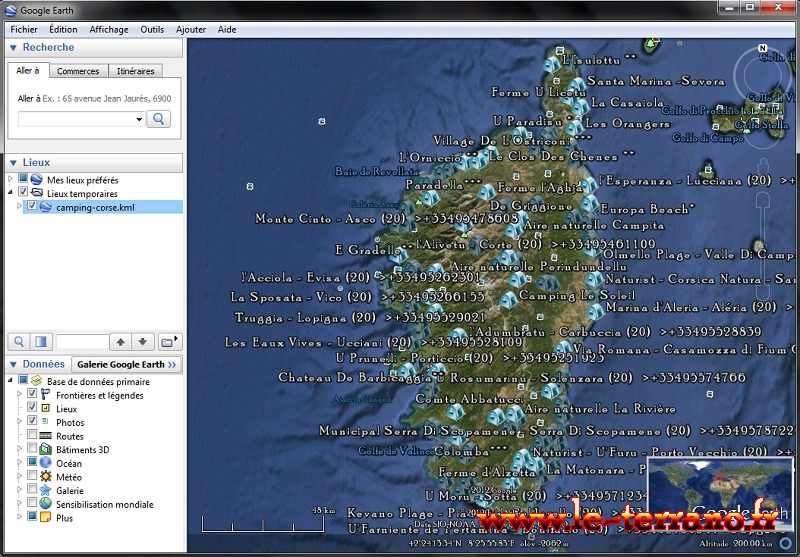
Task: Click the Galerie star icon
Action: pyautogui.click(x=46, y=490)
